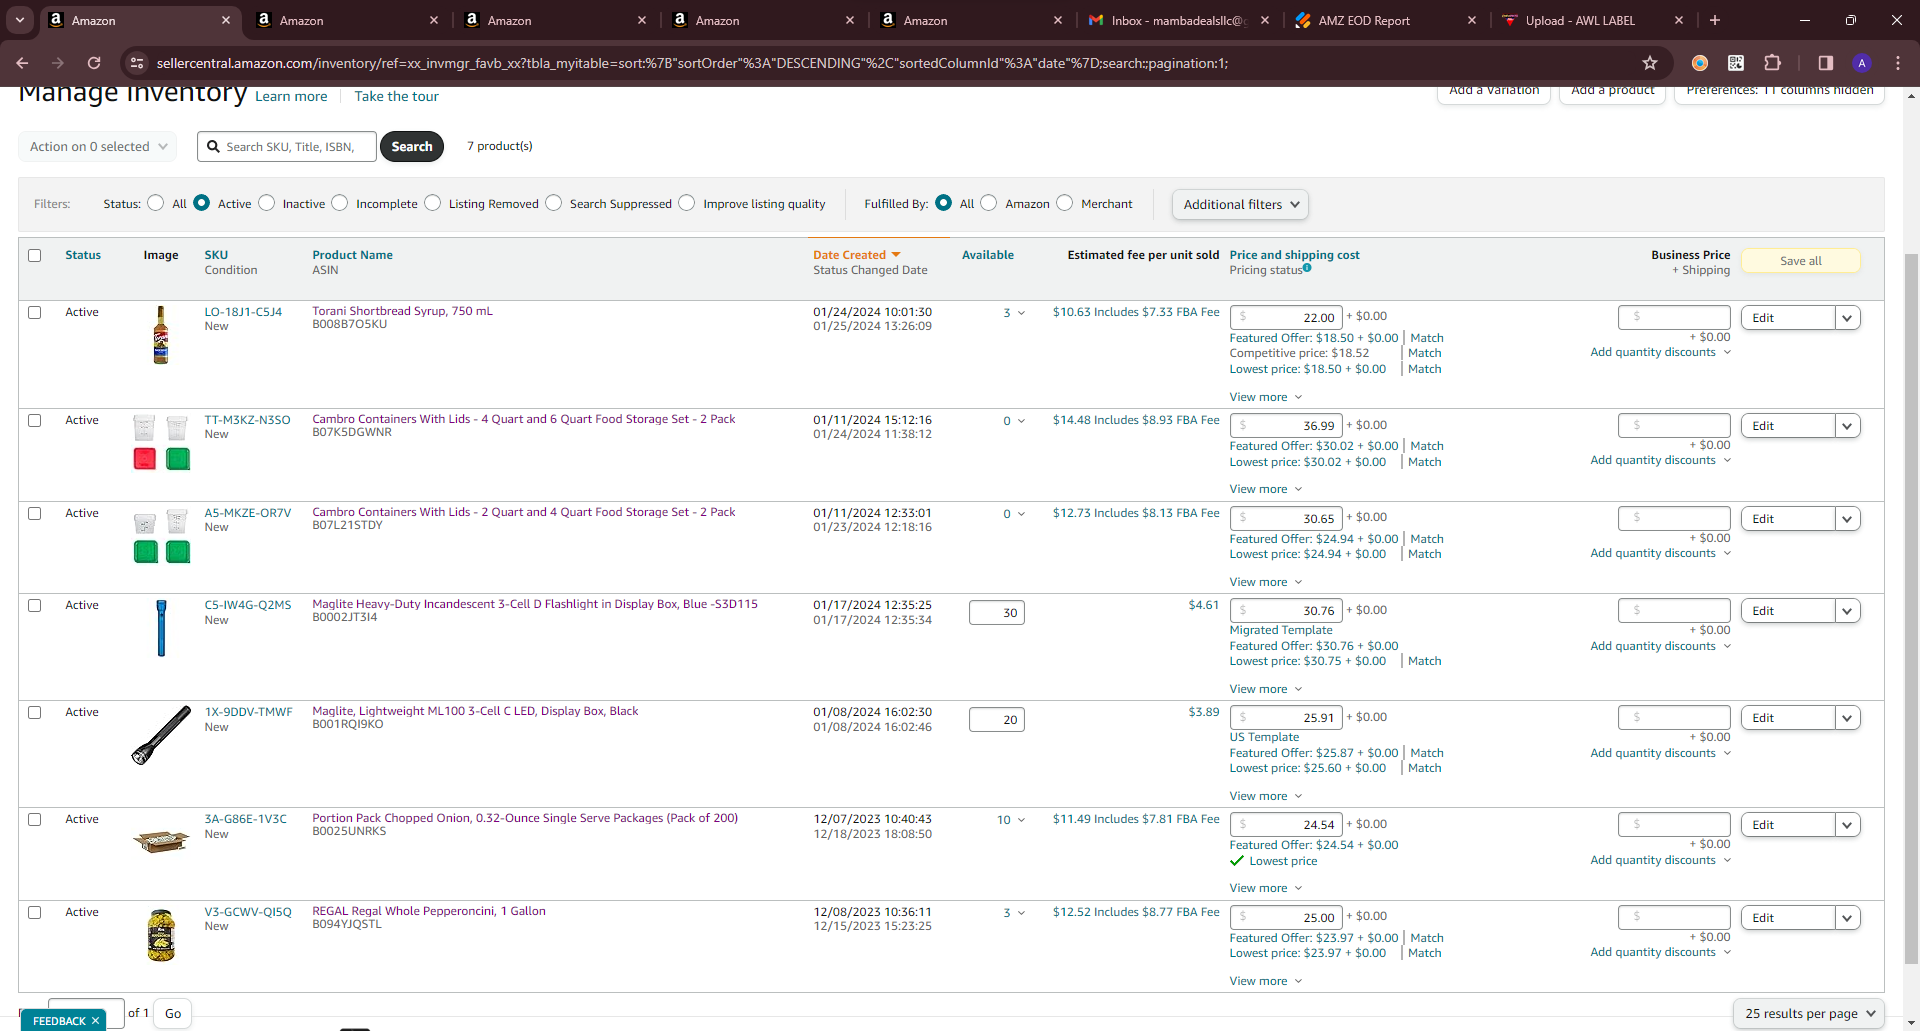Edit the 22.00 price field for Torani Syrup
The image size is (1920, 1031).
click(1286, 318)
